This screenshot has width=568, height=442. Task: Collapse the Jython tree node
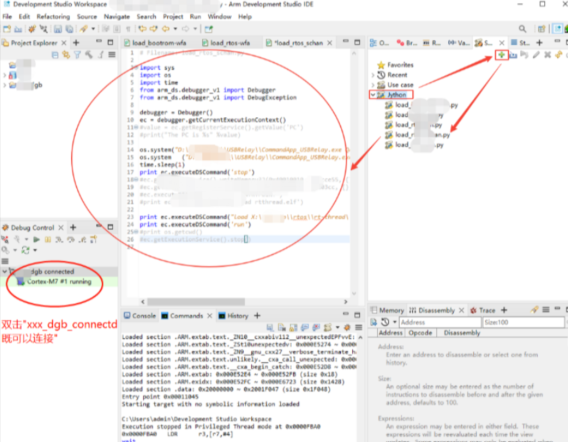tap(372, 95)
